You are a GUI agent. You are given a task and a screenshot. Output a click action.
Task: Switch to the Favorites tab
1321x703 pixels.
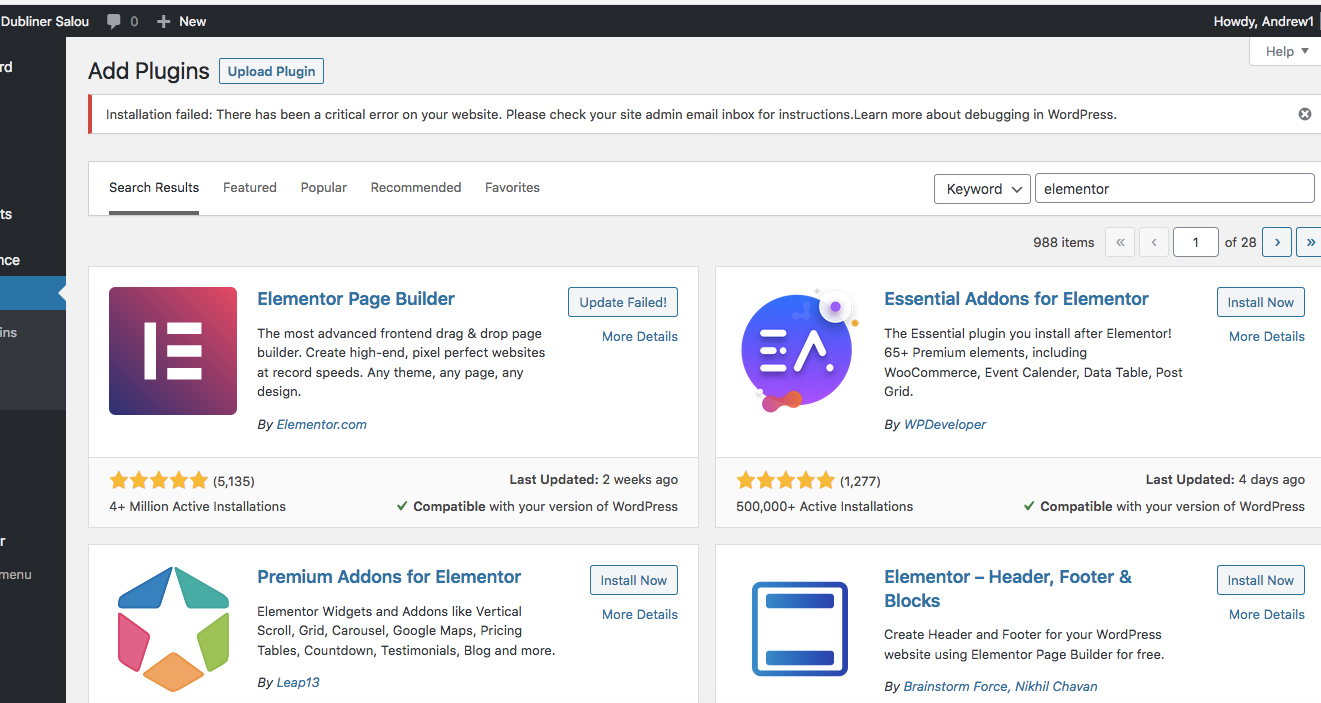512,188
